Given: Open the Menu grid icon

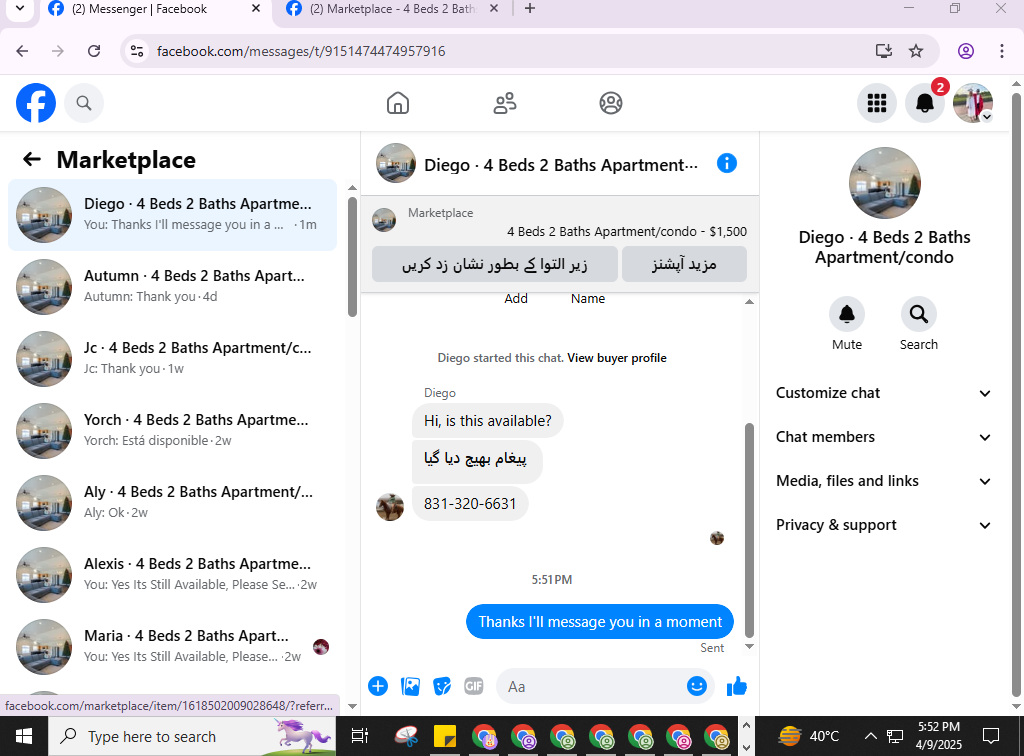Looking at the screenshot, I should click(876, 103).
